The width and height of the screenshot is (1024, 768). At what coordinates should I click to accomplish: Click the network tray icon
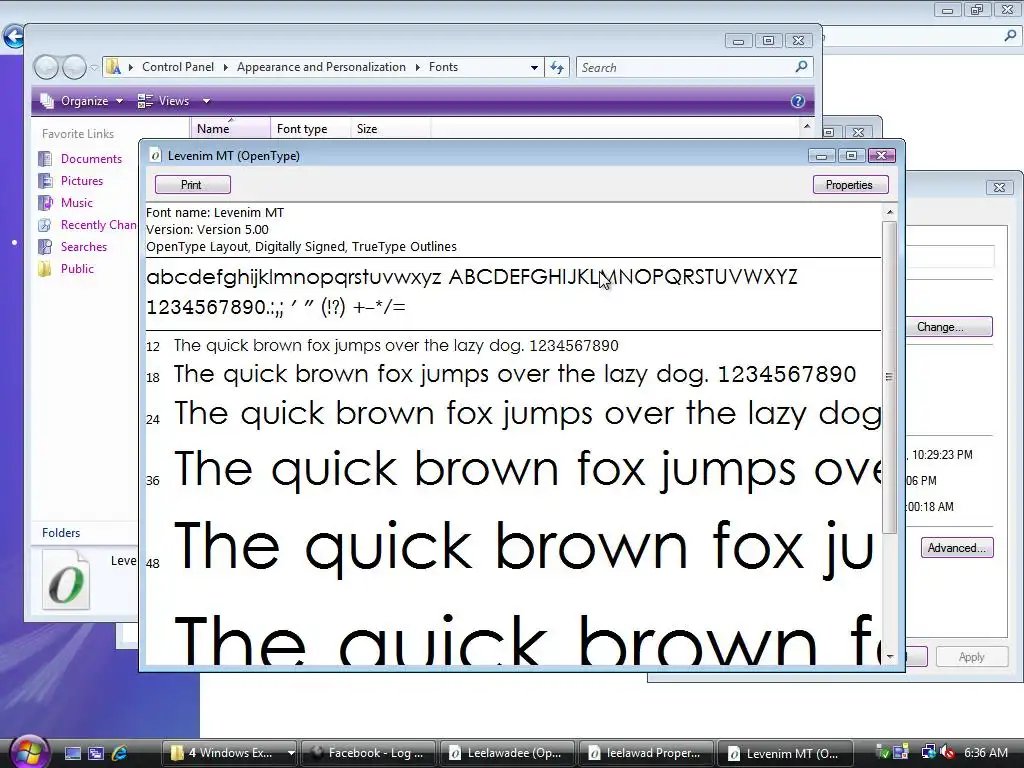click(x=928, y=753)
